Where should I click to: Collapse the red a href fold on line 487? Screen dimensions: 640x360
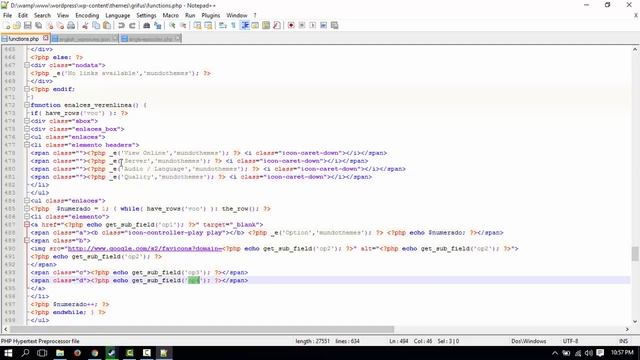coord(27,224)
